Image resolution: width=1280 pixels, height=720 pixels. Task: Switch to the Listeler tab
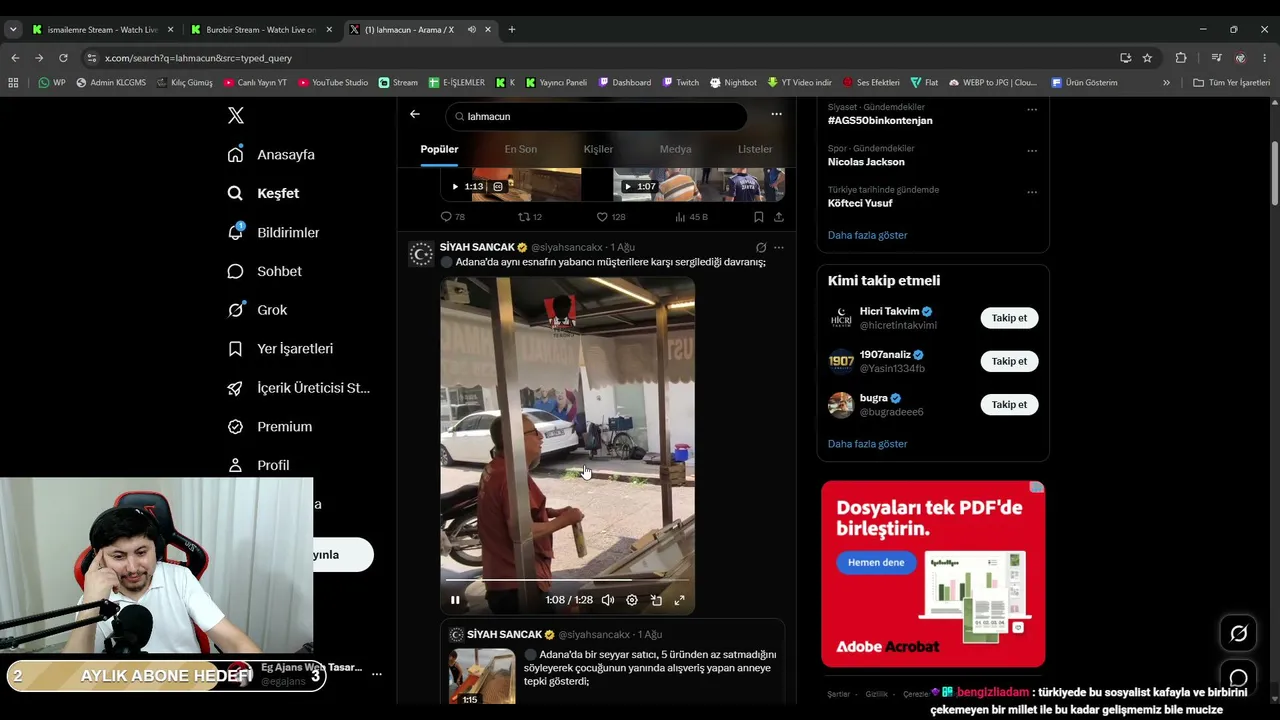click(755, 149)
